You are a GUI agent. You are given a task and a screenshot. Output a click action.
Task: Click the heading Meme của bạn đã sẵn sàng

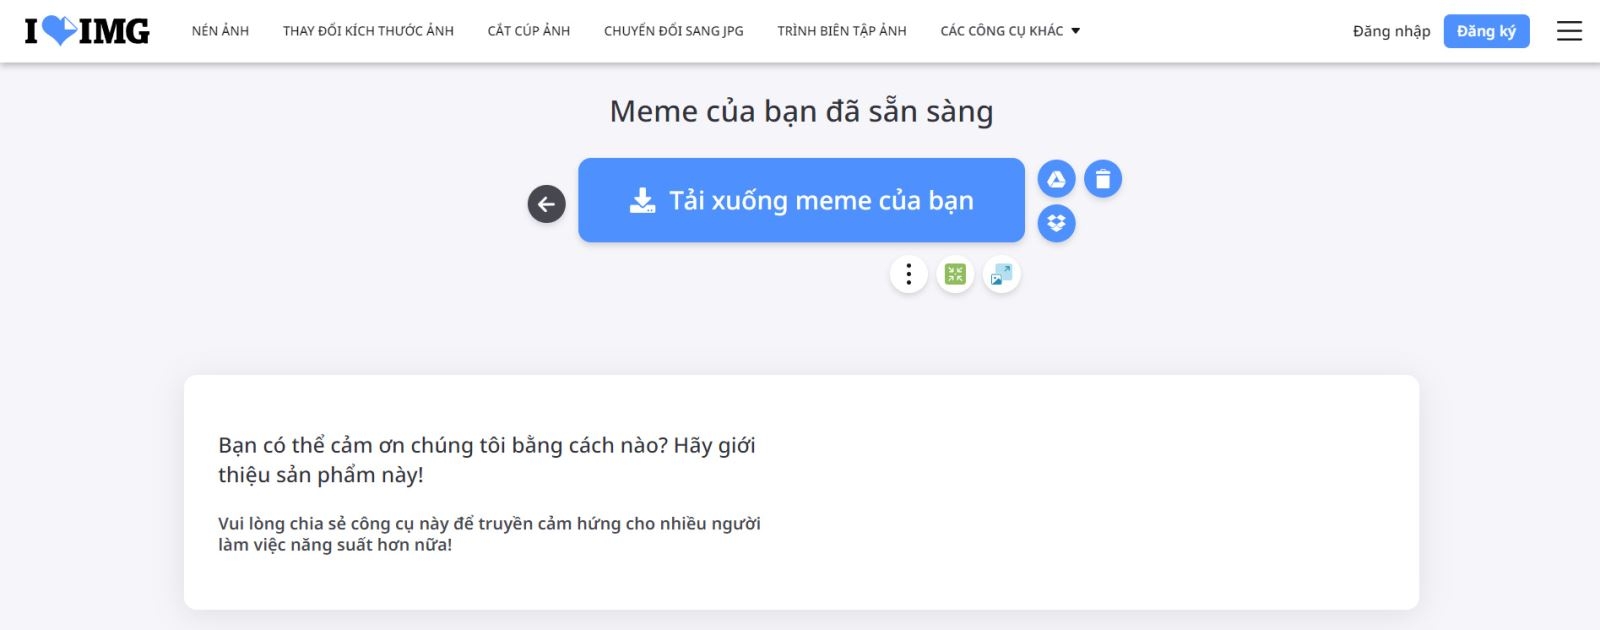click(801, 111)
